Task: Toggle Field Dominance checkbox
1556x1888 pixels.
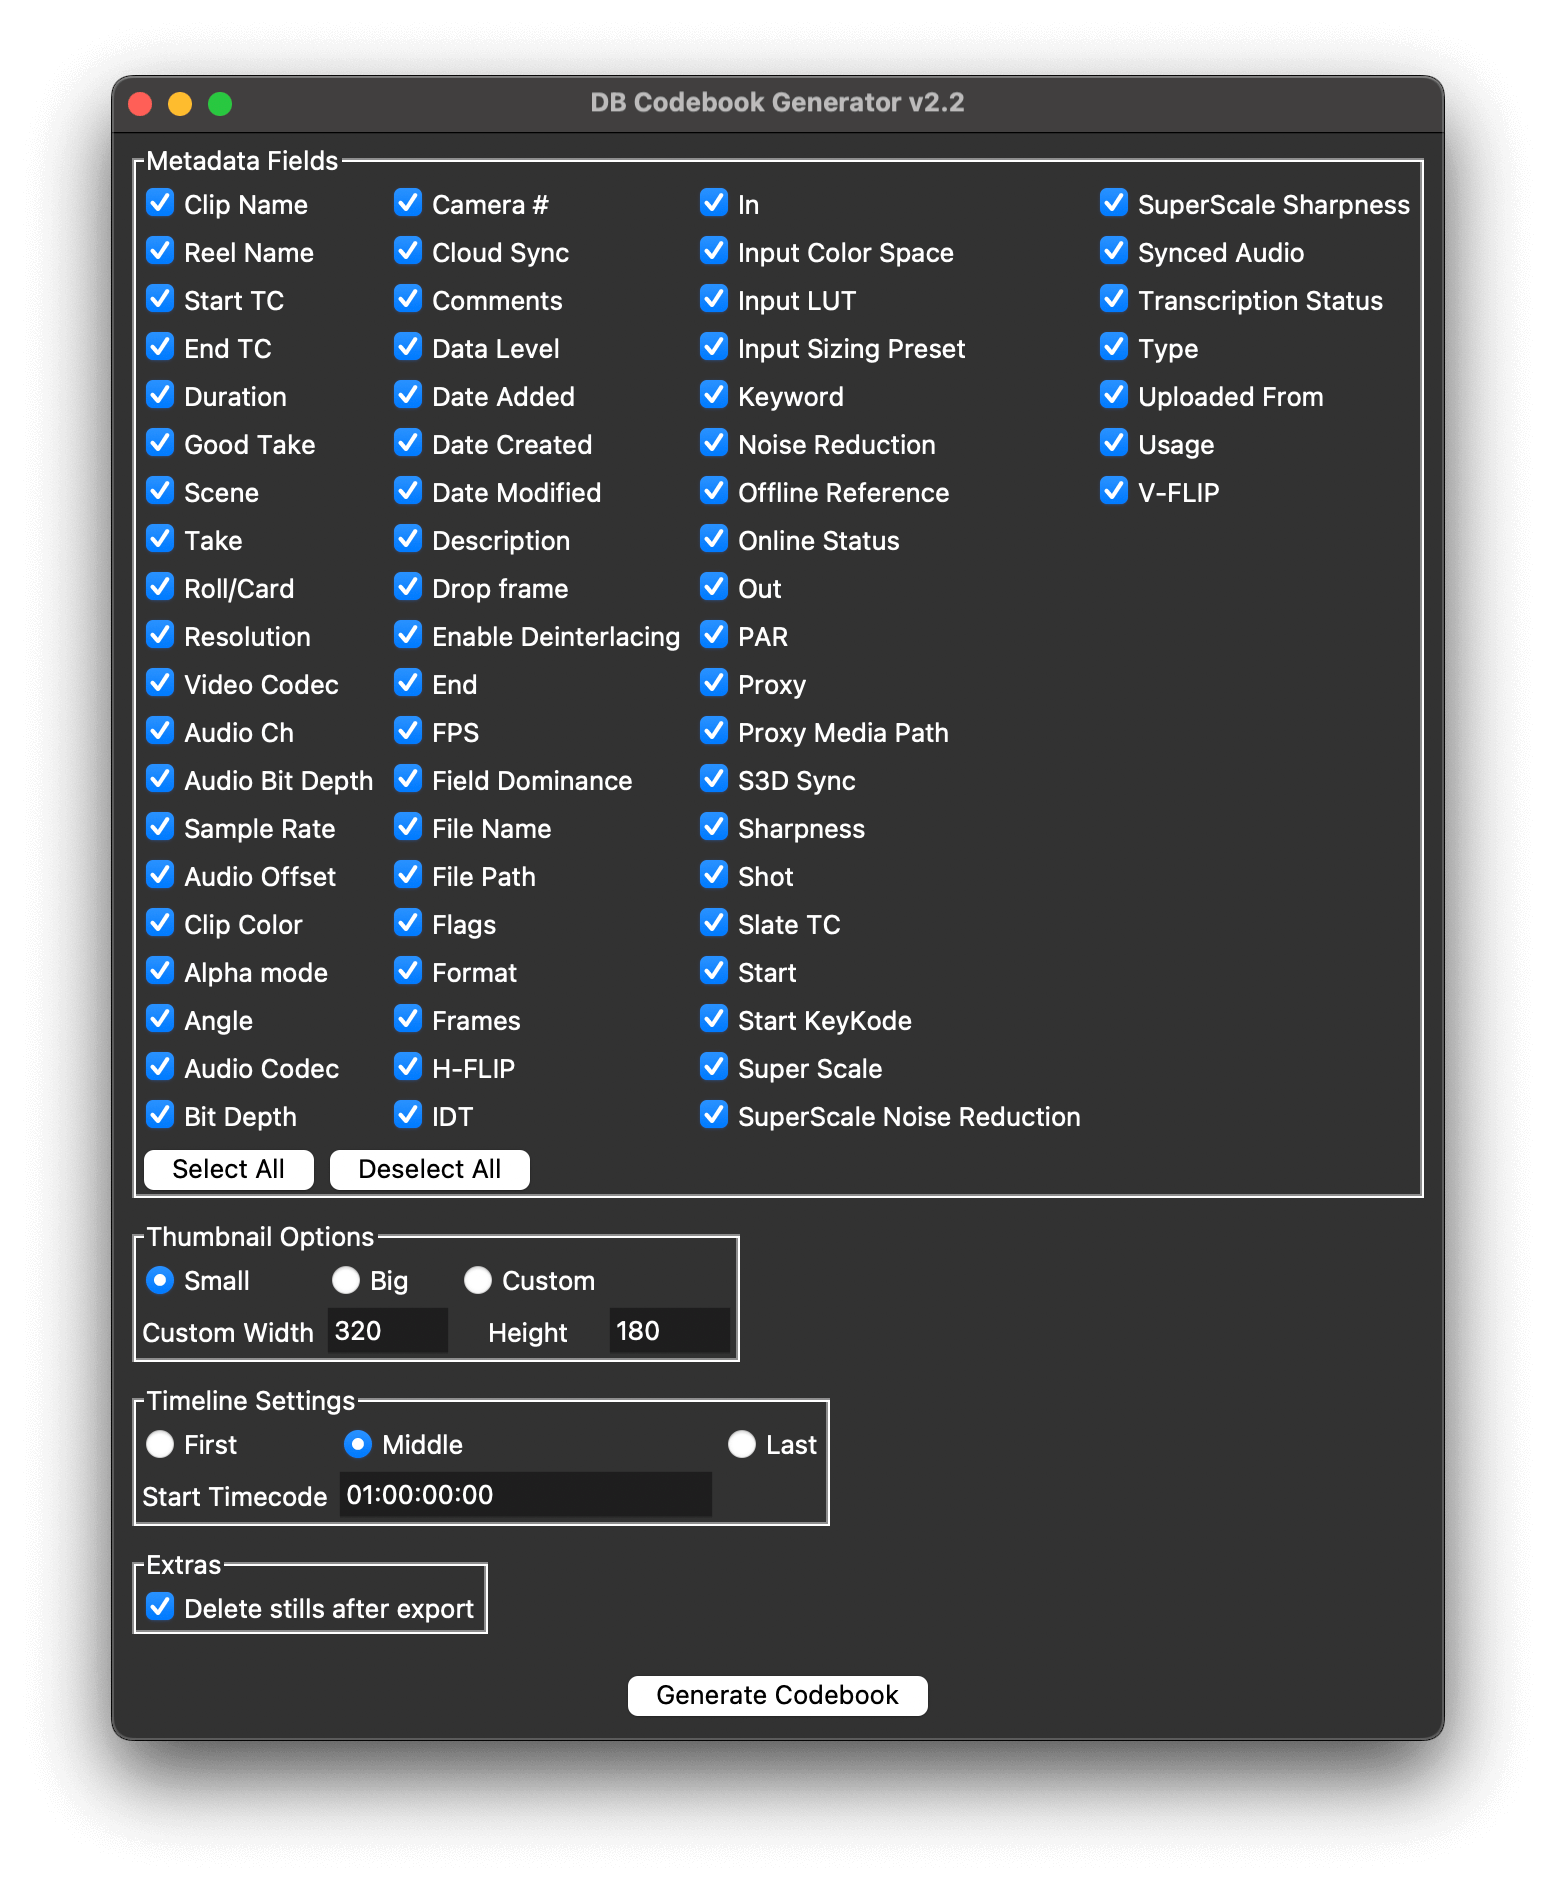Action: pos(408,779)
